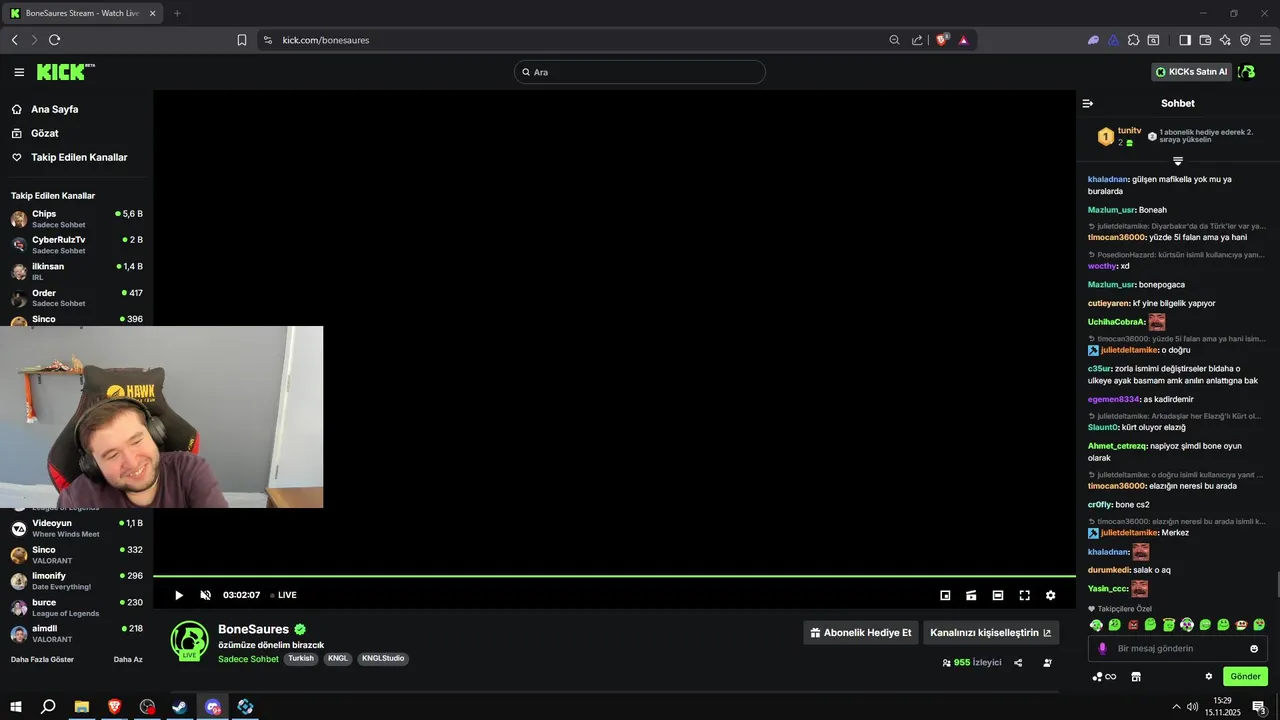Open browser extensions puzzle icon
The width and height of the screenshot is (1280, 720).
pos(1133,40)
